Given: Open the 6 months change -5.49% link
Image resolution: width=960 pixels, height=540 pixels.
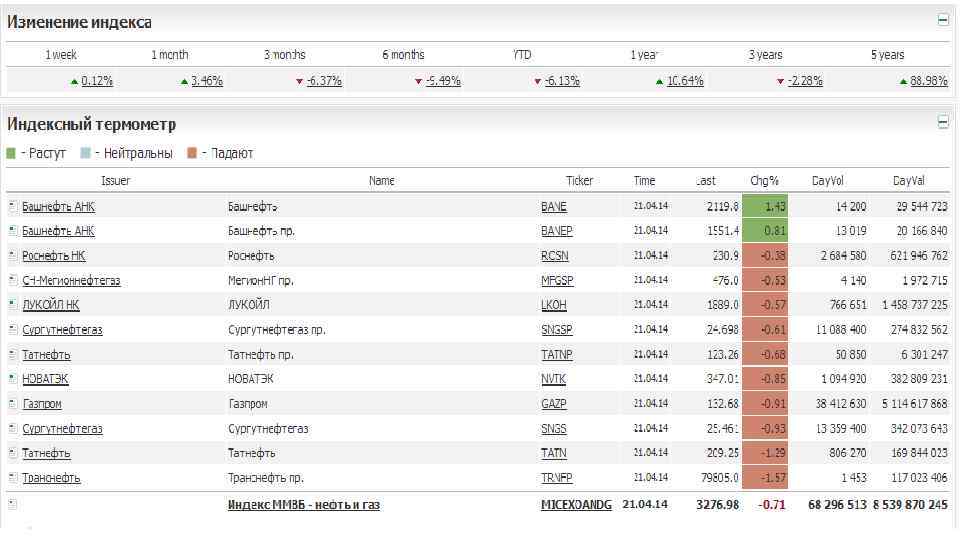Looking at the screenshot, I should click(x=443, y=81).
